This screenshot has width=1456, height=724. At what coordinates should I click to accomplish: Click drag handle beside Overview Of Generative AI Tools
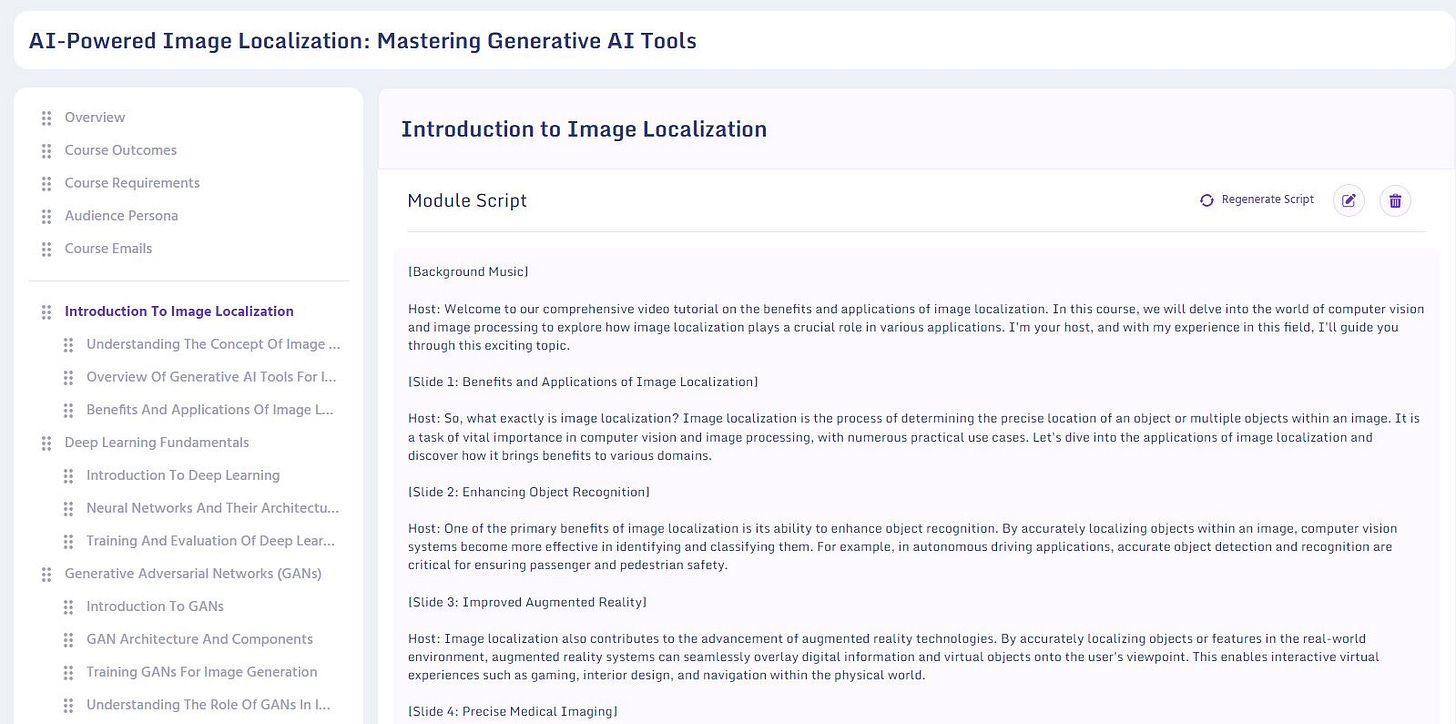click(x=68, y=378)
